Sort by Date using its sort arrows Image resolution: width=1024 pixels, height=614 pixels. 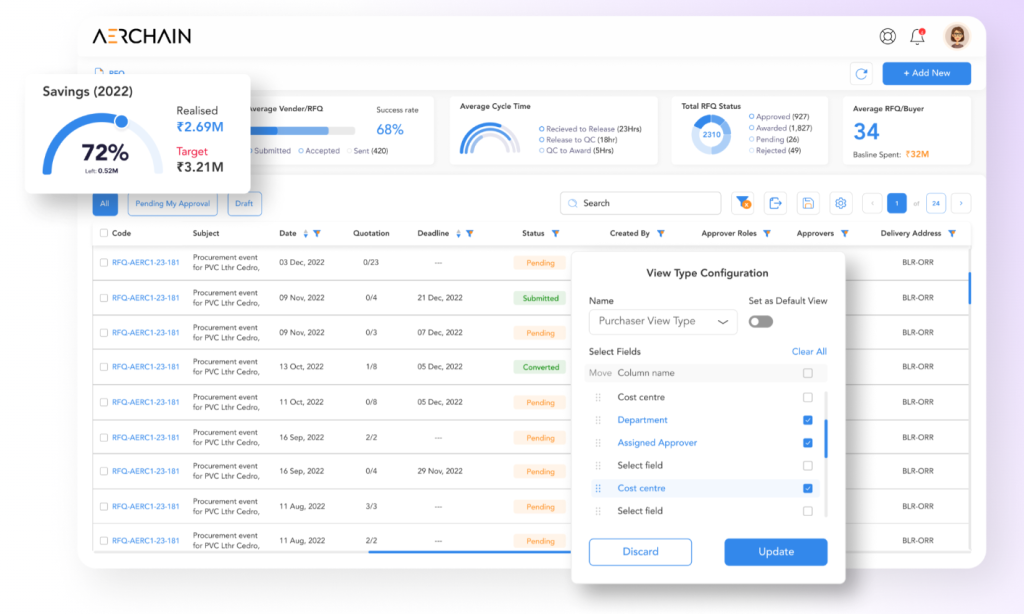[x=305, y=232]
